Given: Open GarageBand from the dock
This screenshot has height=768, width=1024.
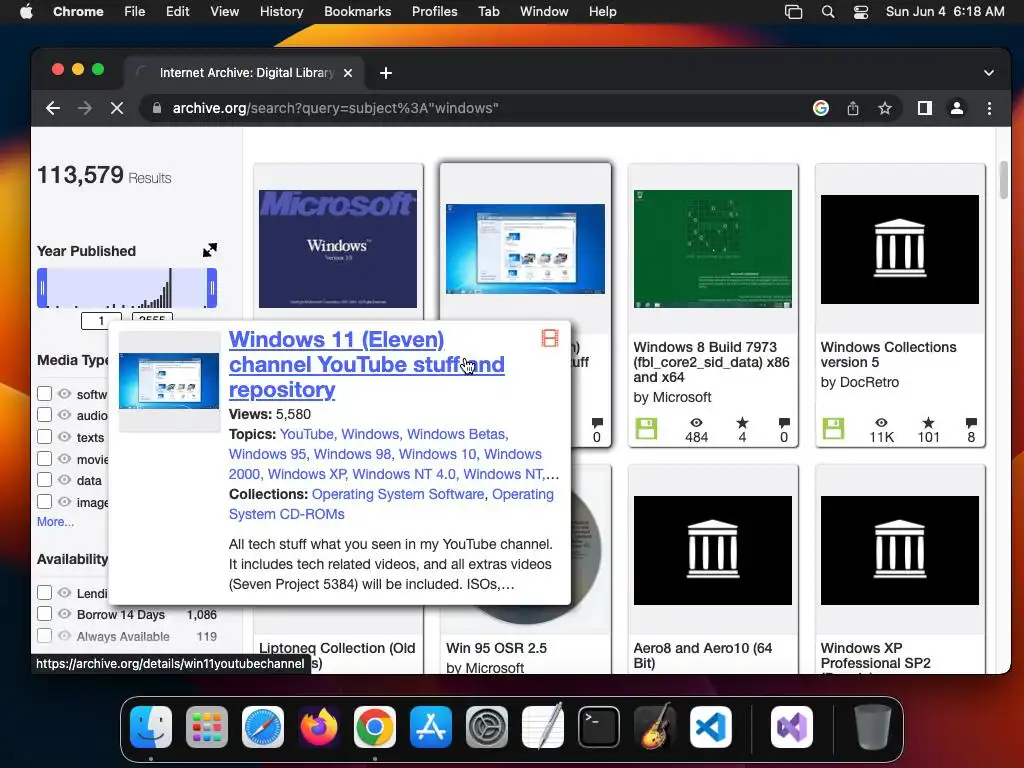Looking at the screenshot, I should [x=655, y=727].
